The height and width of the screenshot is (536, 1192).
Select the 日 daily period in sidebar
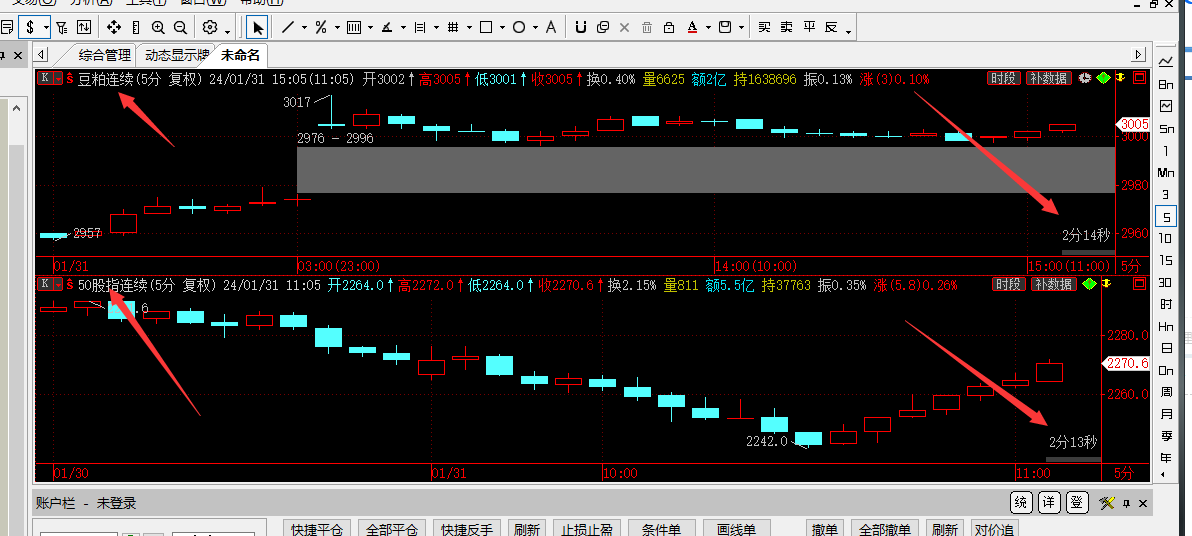1165,348
